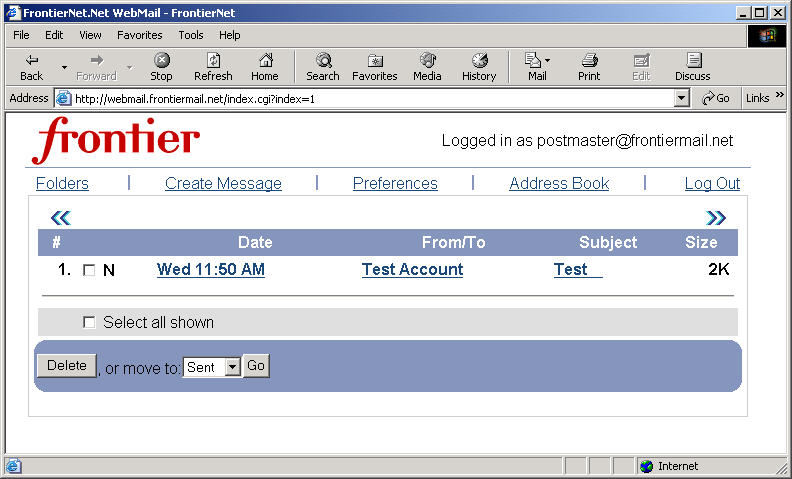Open the Help menu

230,35
